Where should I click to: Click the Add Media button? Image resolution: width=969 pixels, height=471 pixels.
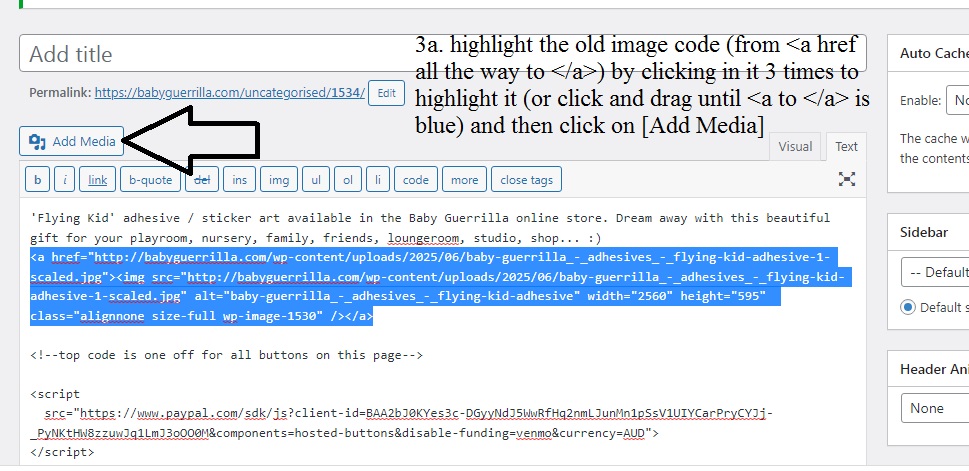[71, 141]
